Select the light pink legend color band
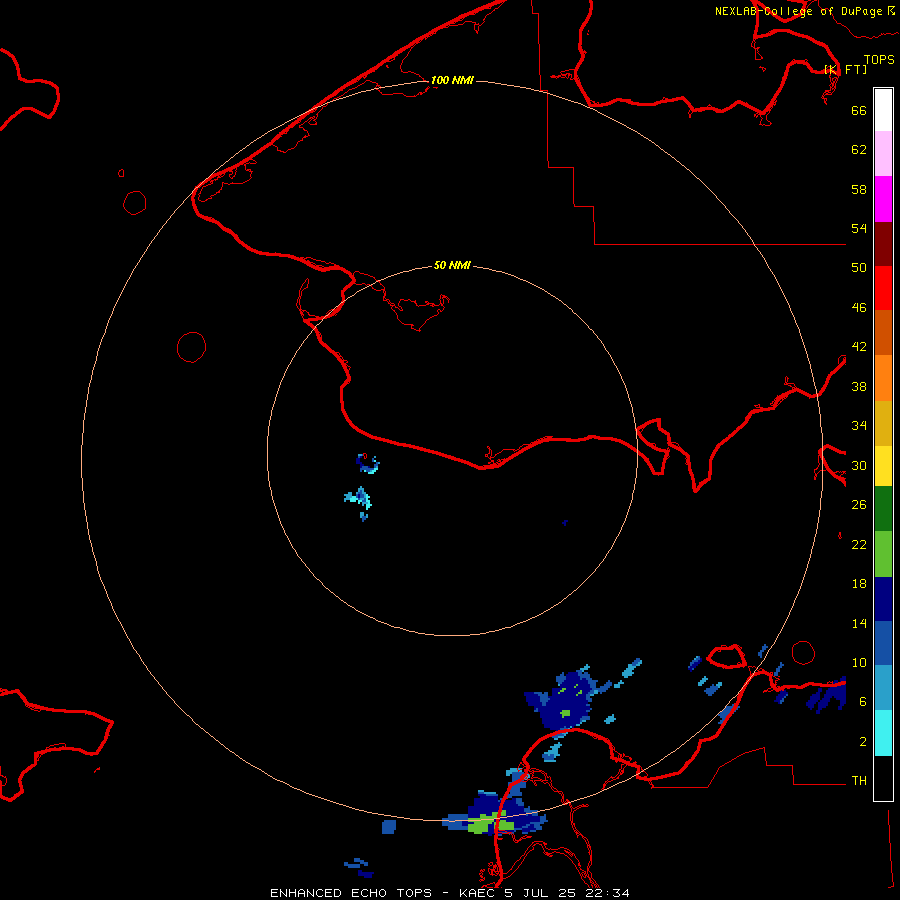The width and height of the screenshot is (900, 900). pos(883,154)
